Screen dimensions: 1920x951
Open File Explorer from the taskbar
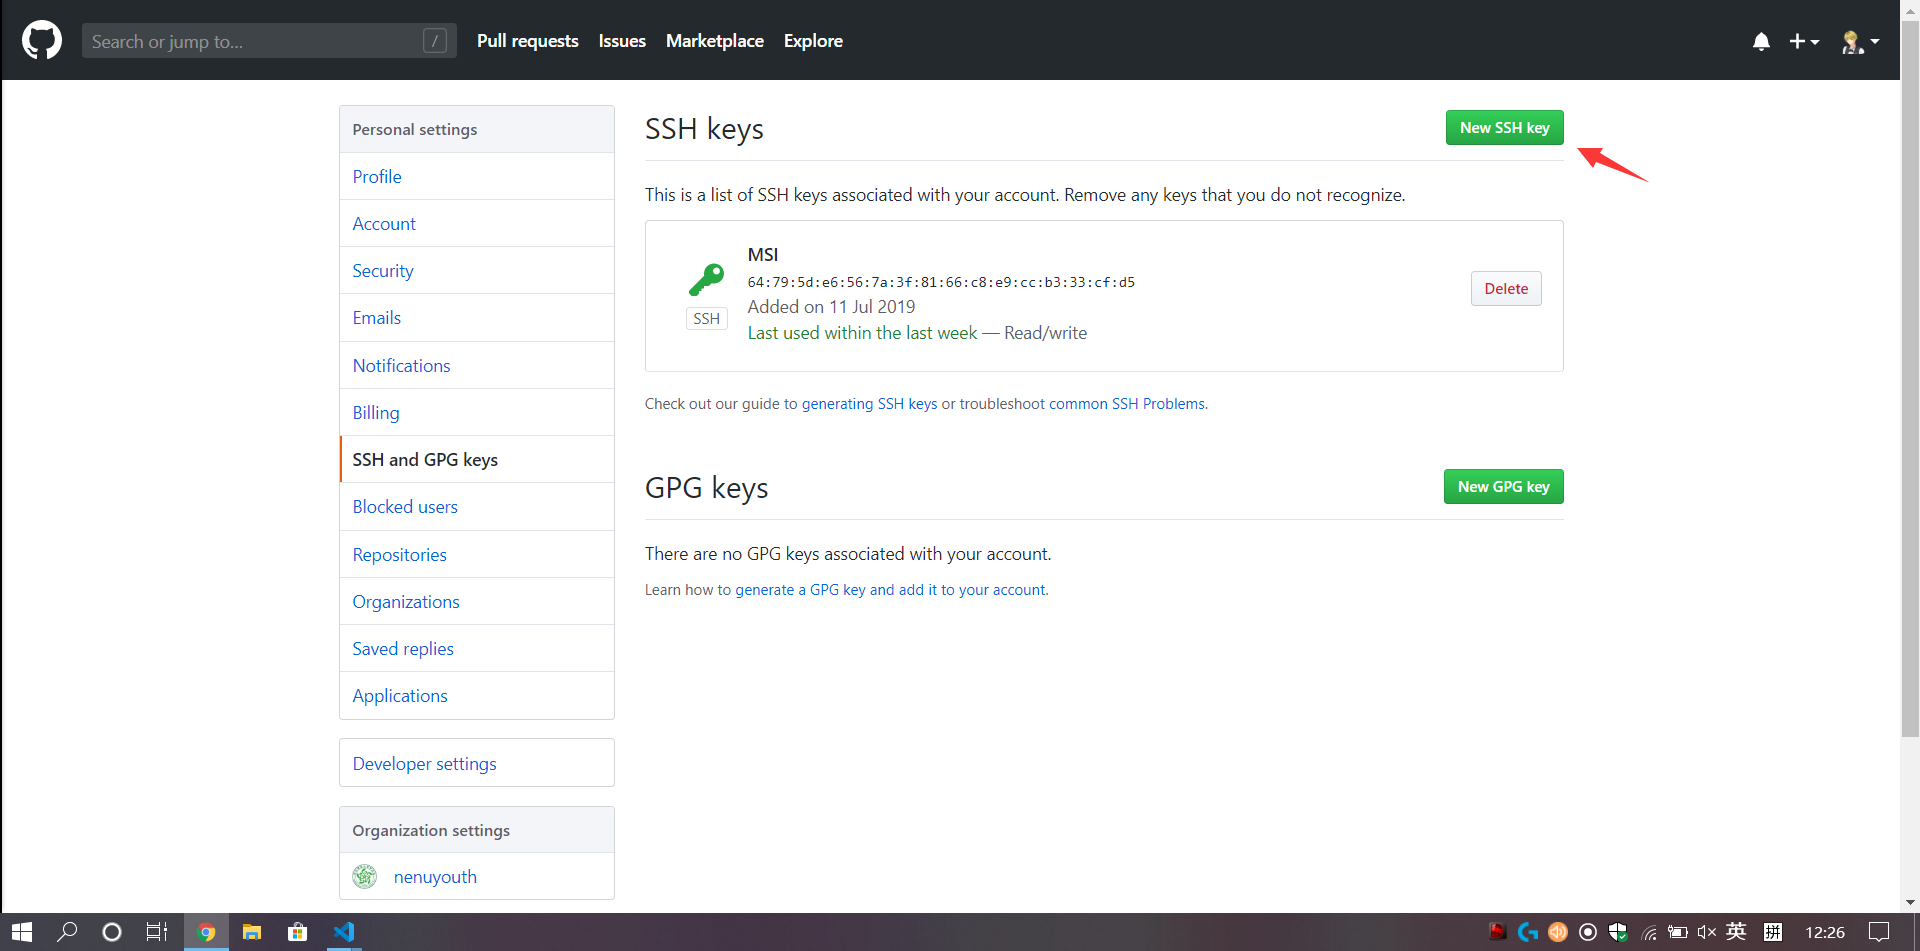[x=251, y=932]
